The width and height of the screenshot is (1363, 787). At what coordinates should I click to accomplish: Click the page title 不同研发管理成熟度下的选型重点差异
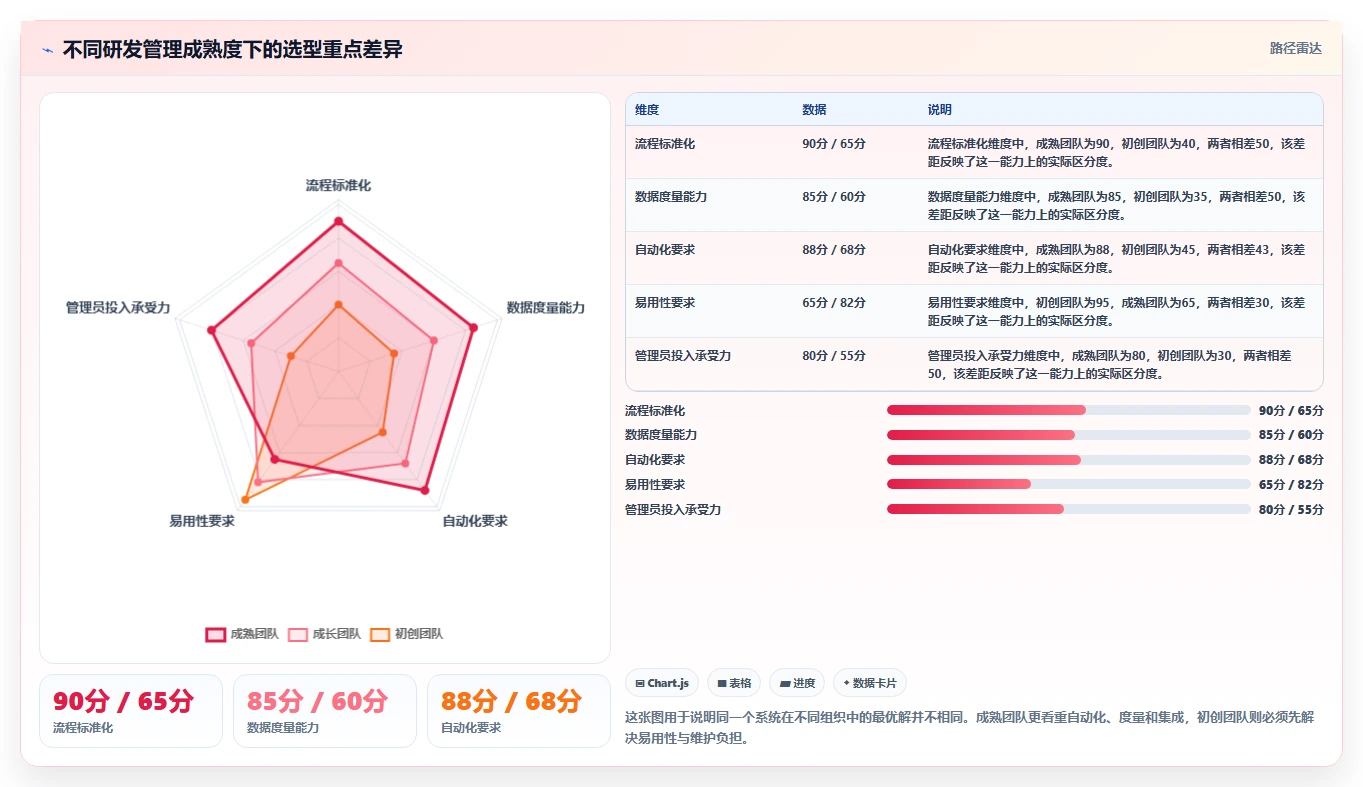point(233,49)
